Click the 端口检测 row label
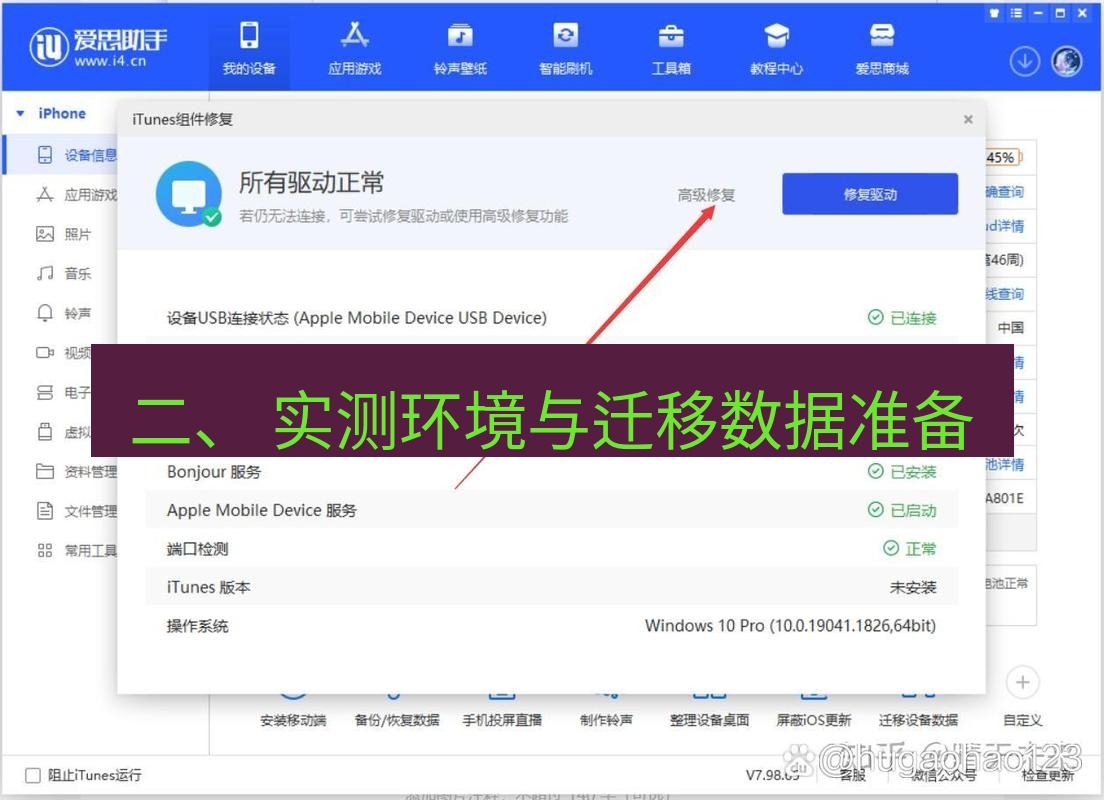 point(197,549)
